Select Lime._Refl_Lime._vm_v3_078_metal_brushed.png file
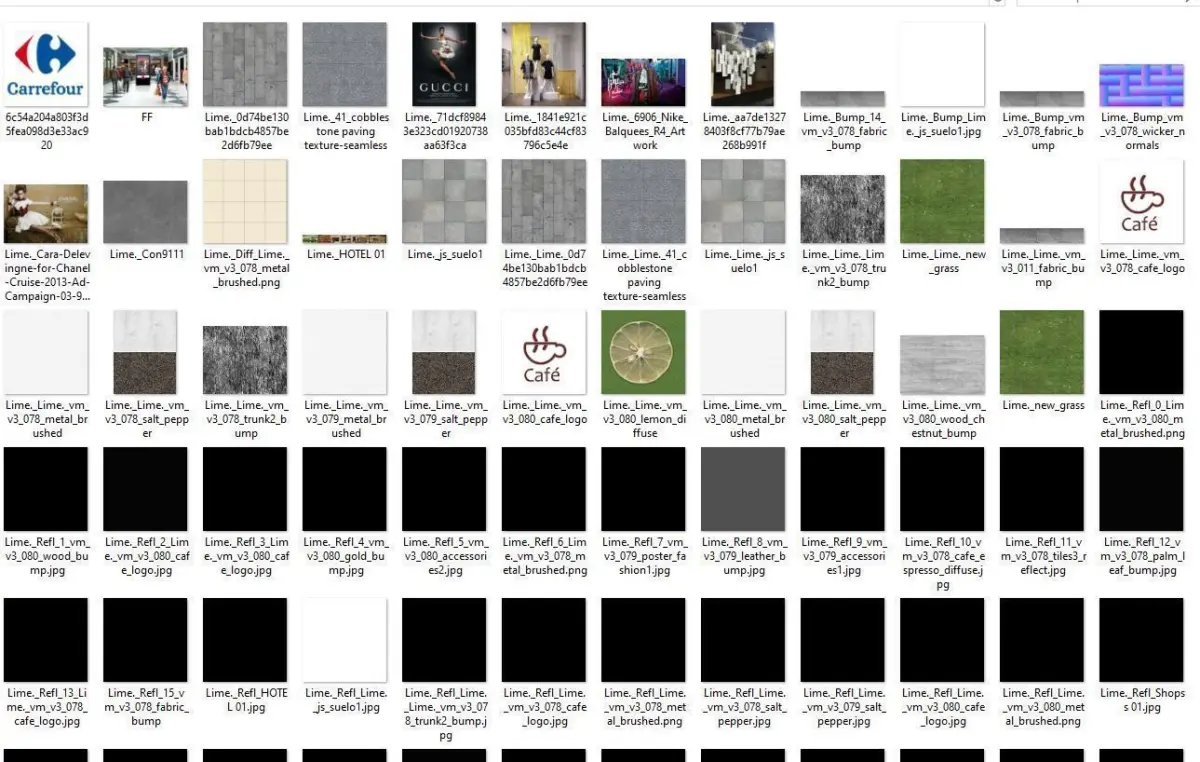1200x762 pixels. point(644,640)
